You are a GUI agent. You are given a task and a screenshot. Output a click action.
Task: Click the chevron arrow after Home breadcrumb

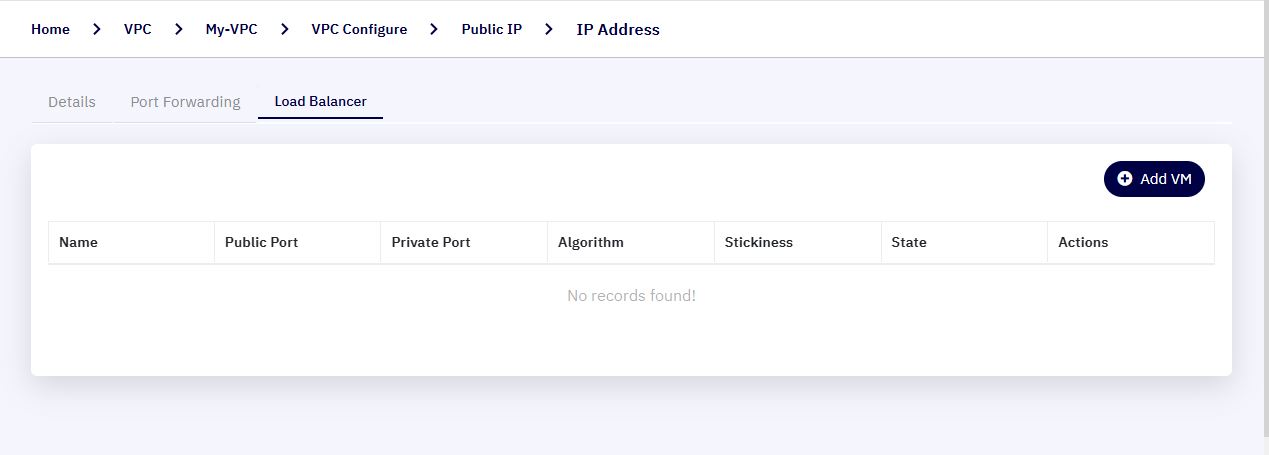pos(97,29)
